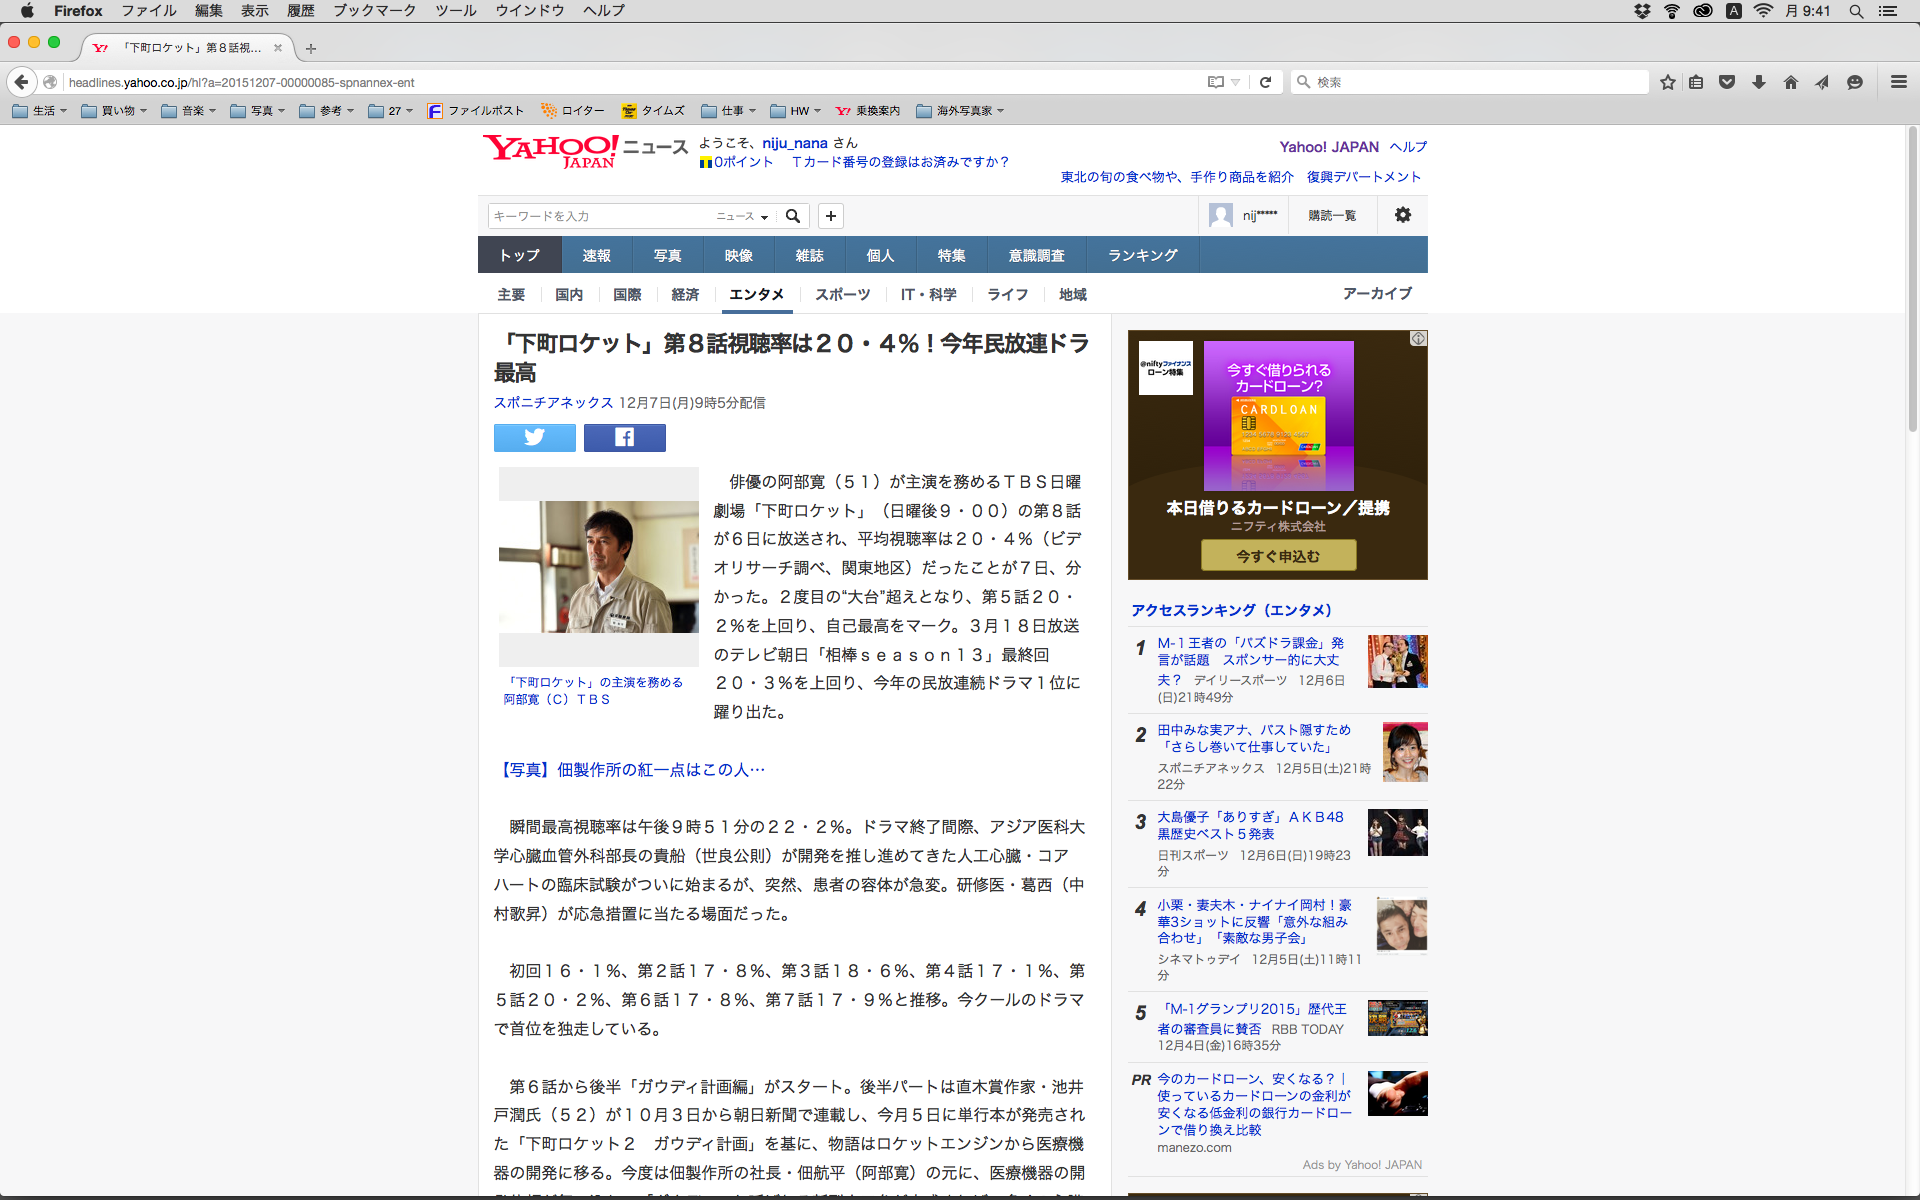Screen dimensions: 1920x1200
Task: Switch to the ランキング navigation tab
Action: click(x=1142, y=255)
